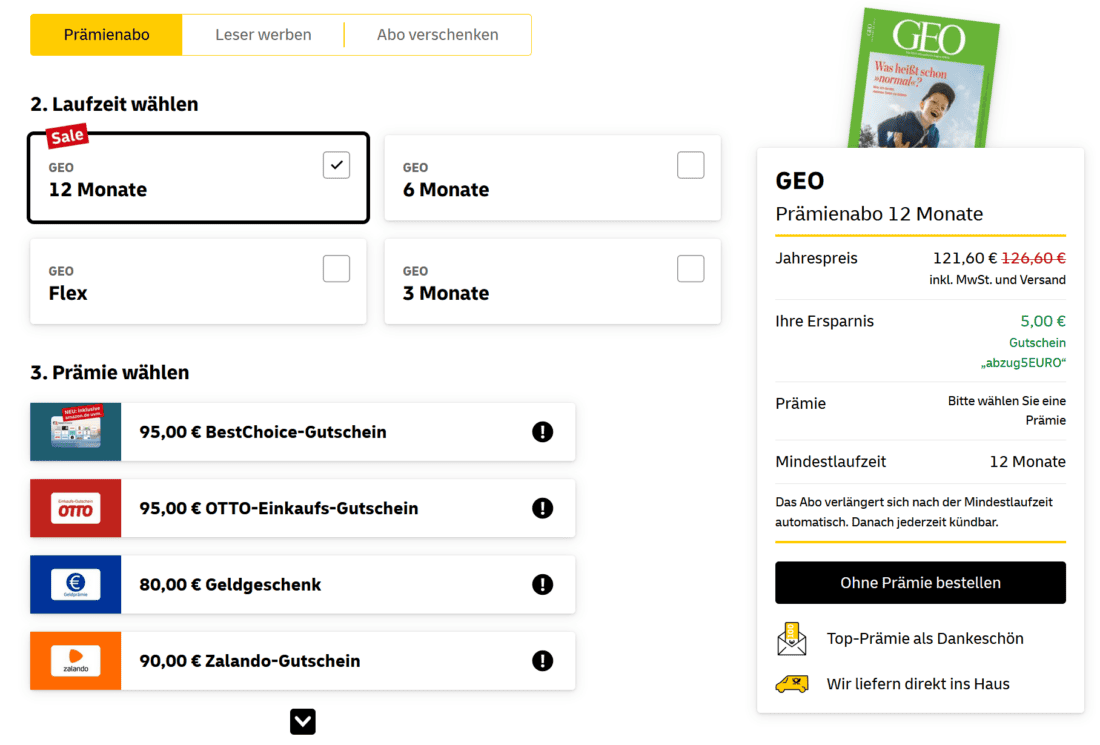Click the yellow delivery van icon

point(792,684)
